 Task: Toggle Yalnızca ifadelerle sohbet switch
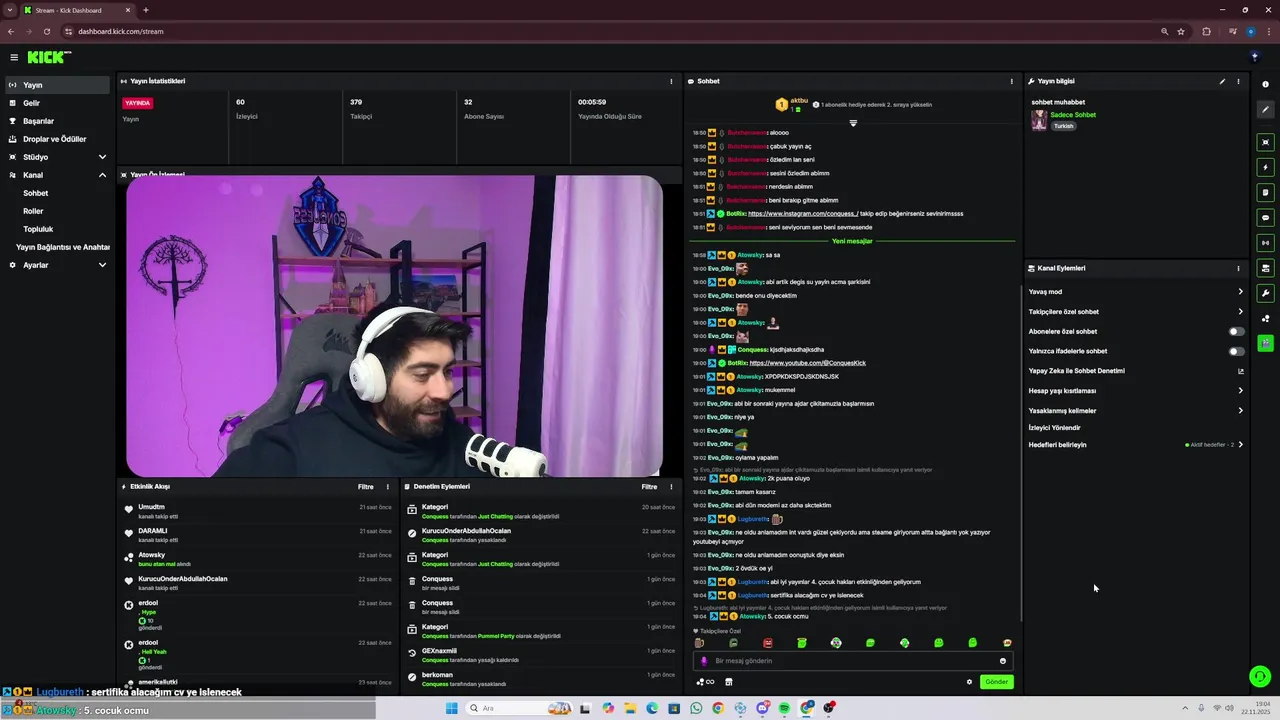coord(1237,351)
